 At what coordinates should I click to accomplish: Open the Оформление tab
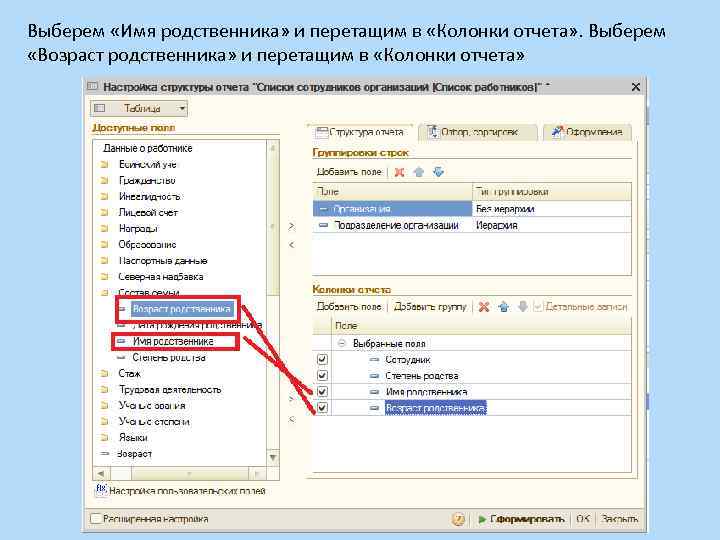[587, 132]
